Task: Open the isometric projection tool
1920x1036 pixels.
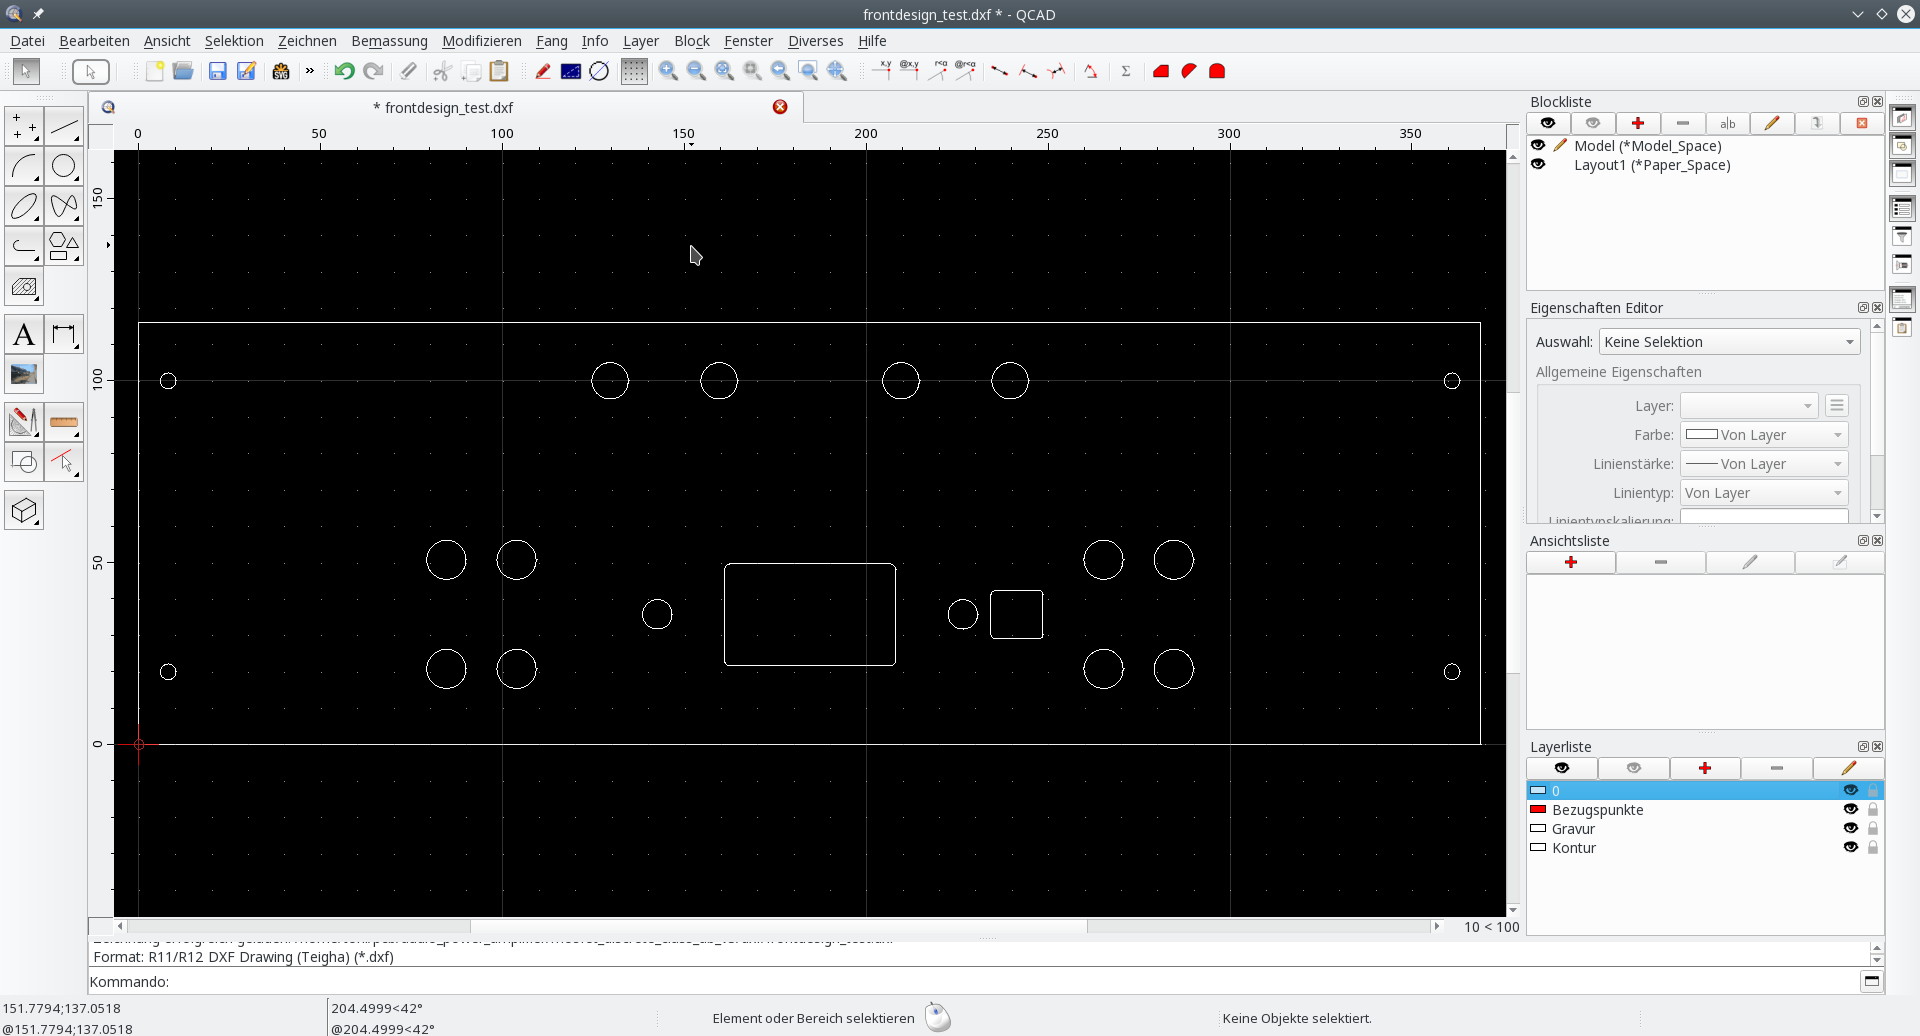Action: pyautogui.click(x=24, y=511)
